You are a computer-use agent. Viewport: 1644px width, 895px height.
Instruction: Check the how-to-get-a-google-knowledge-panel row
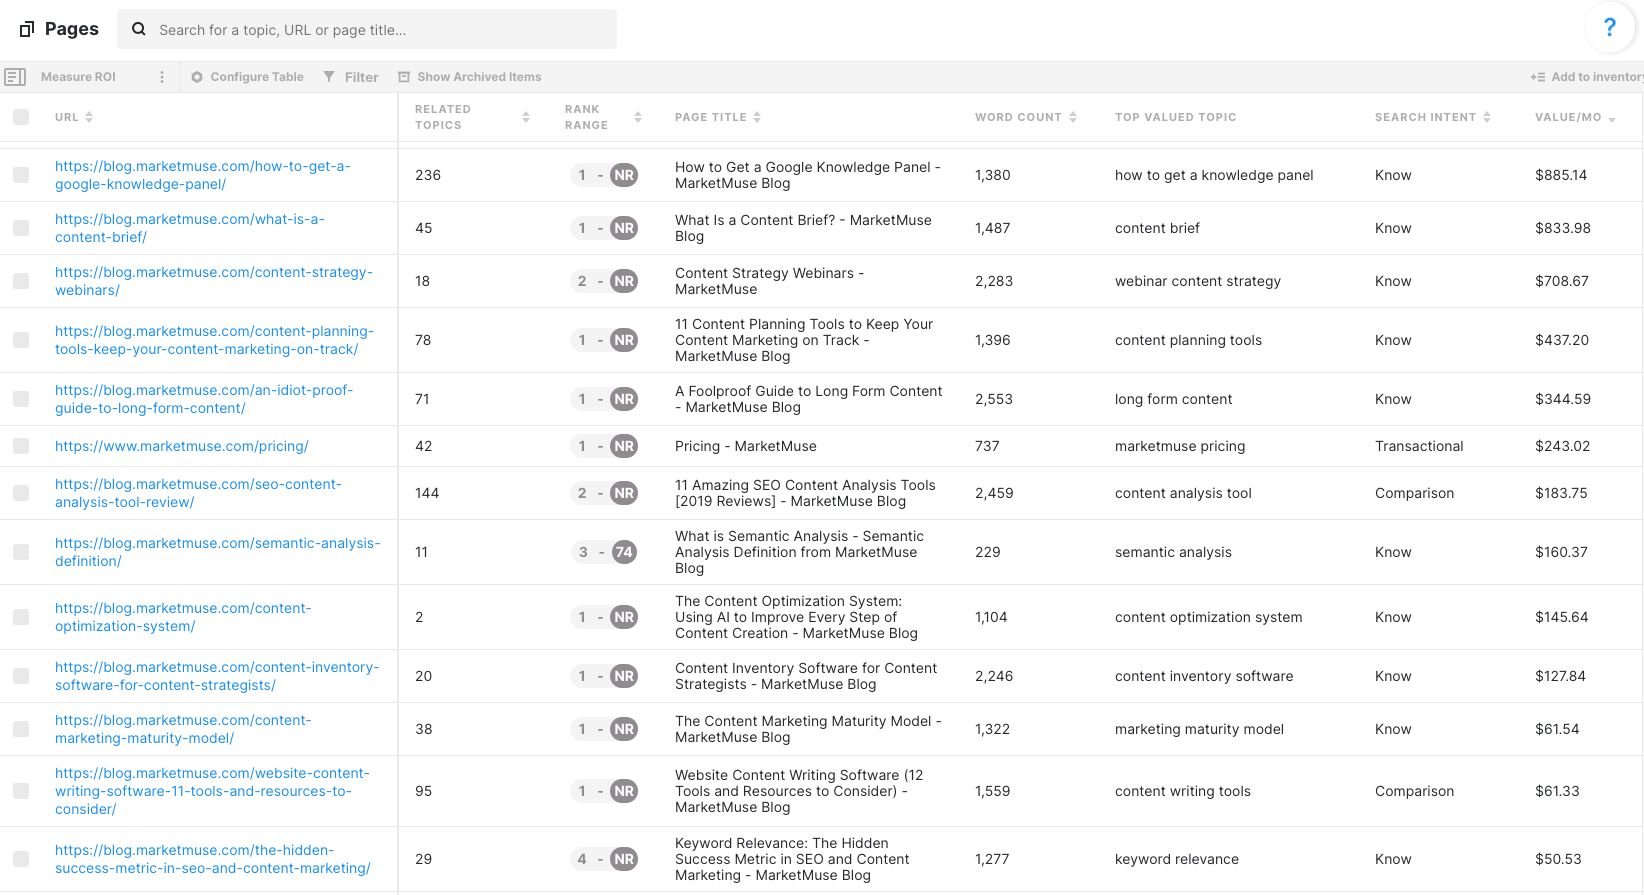pyautogui.click(x=21, y=175)
